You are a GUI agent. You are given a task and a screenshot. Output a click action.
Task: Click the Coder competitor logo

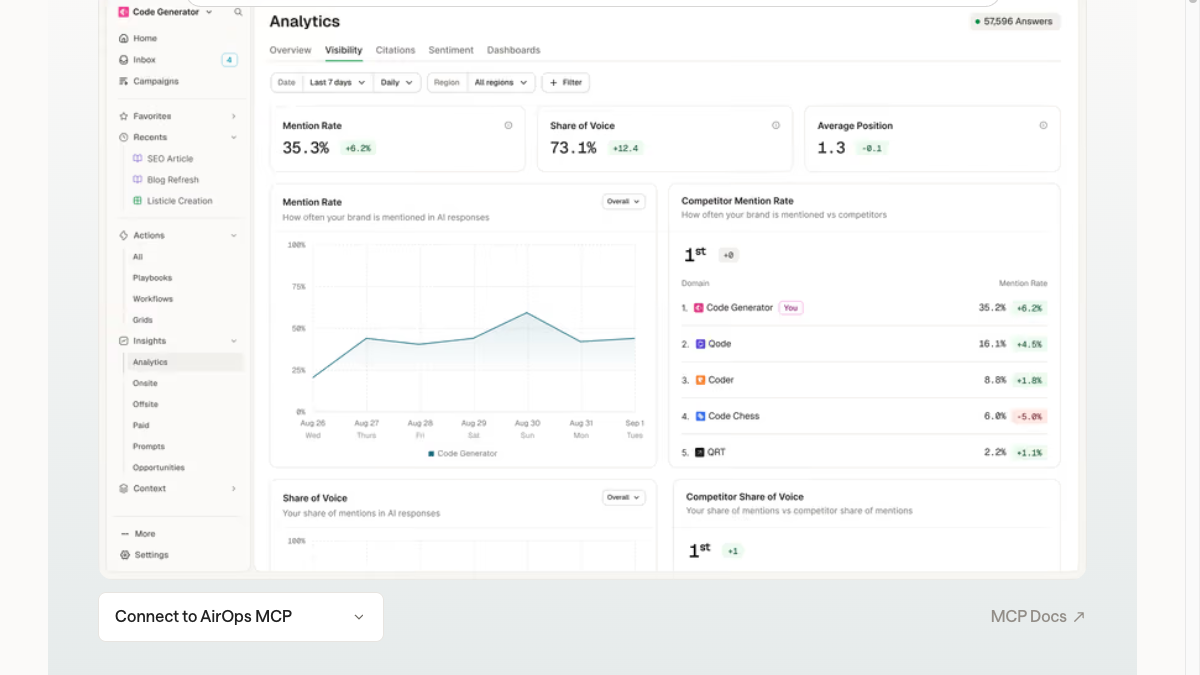point(700,380)
